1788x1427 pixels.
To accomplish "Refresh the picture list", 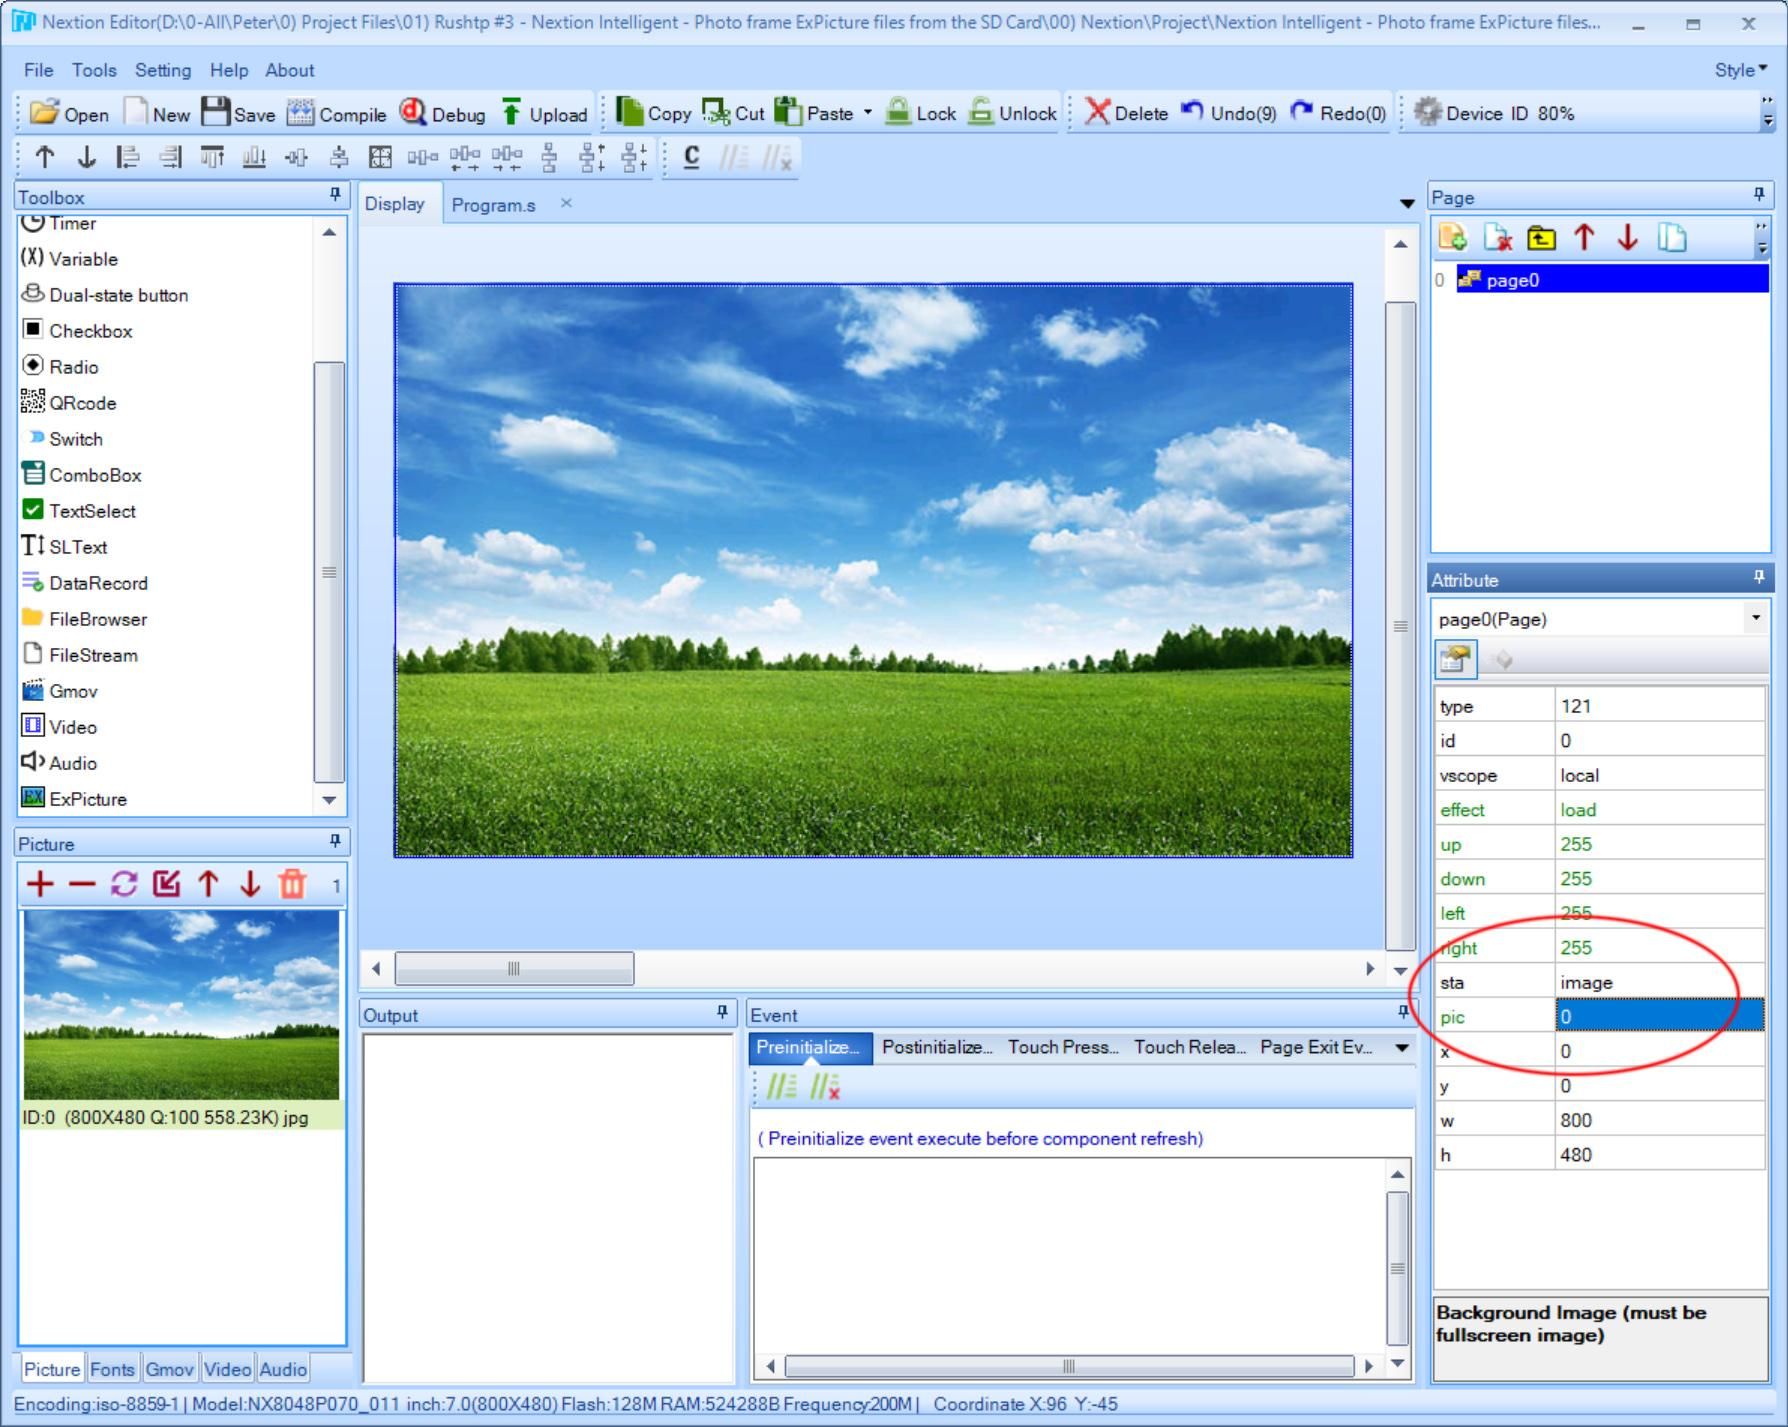I will point(122,885).
